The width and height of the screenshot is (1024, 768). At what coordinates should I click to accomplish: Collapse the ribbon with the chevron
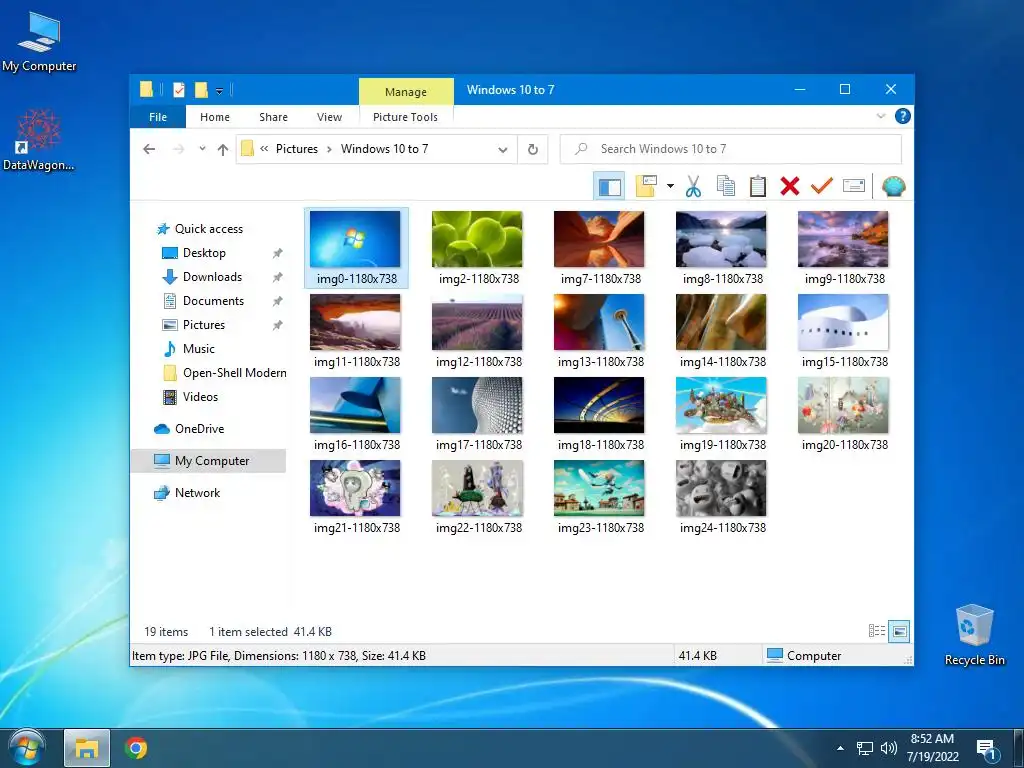click(x=881, y=116)
